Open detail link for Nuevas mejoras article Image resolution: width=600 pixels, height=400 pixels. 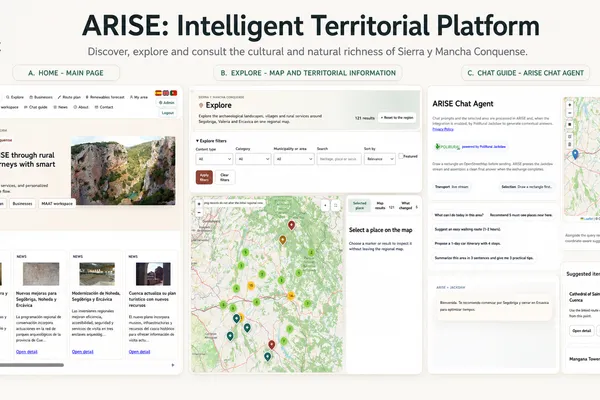26,352
